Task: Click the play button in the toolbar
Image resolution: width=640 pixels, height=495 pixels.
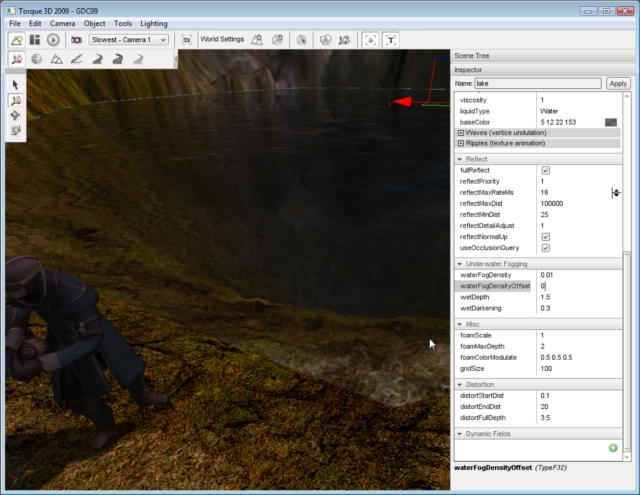Action: pyautogui.click(x=53, y=39)
